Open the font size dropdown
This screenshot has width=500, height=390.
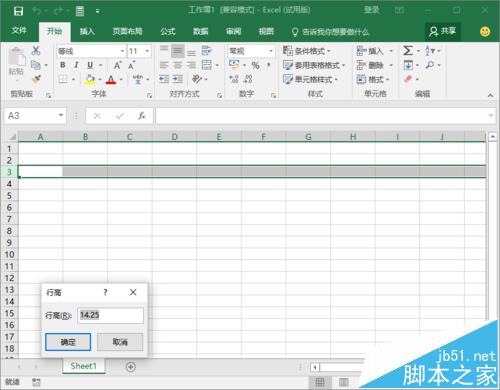coord(147,51)
